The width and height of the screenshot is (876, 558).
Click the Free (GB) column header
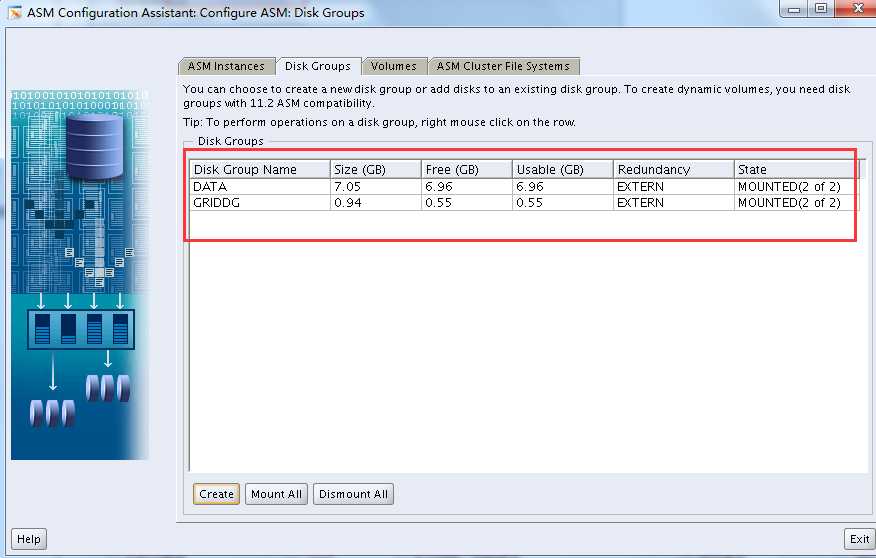click(467, 169)
